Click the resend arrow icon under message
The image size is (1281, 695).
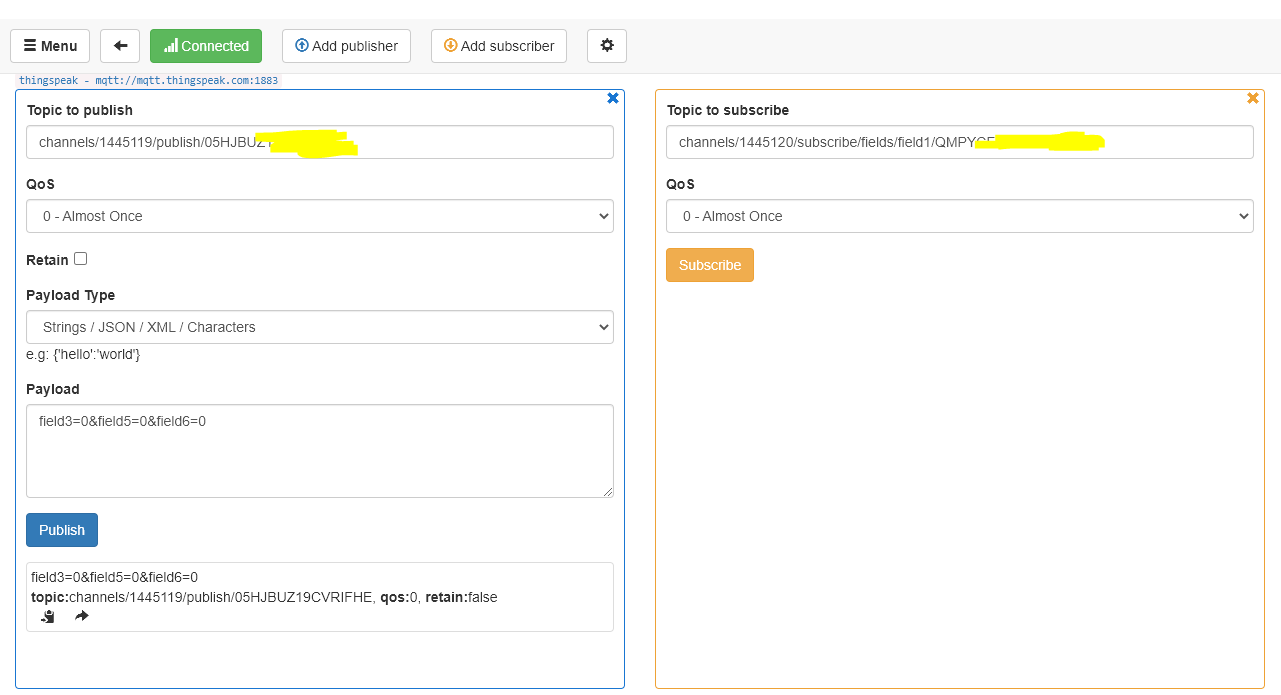[82, 617]
